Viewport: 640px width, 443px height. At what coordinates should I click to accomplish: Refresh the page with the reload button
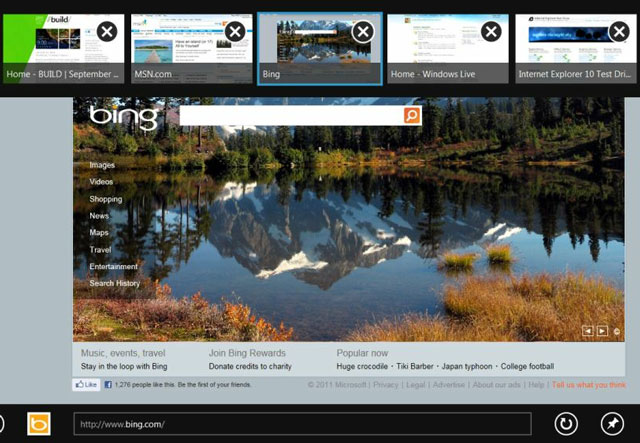(x=566, y=424)
